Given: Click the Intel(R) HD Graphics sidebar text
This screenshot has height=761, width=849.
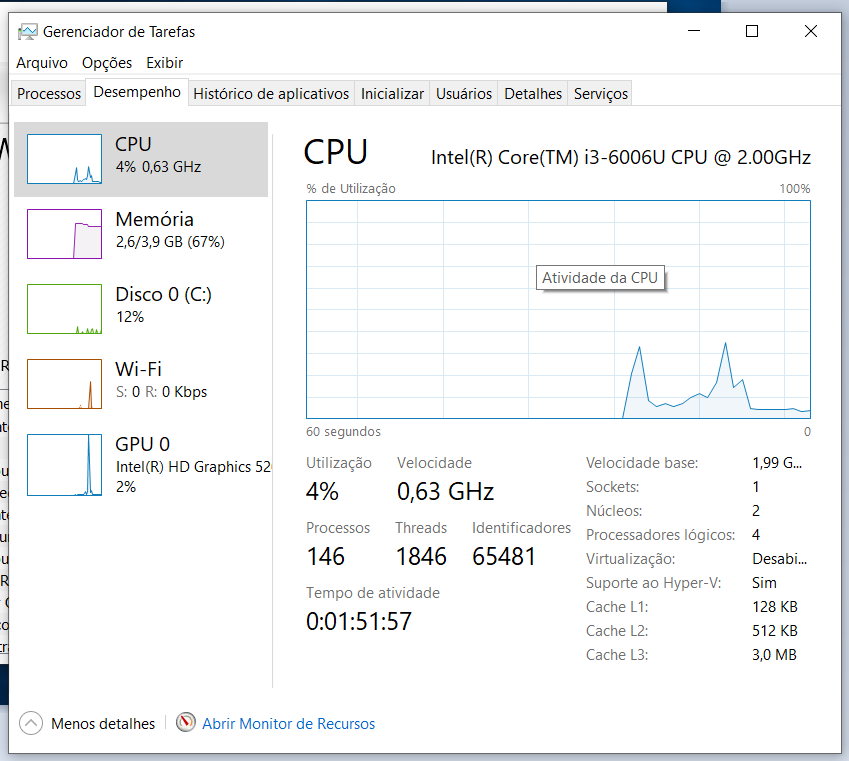Looking at the screenshot, I should pyautogui.click(x=193, y=467).
